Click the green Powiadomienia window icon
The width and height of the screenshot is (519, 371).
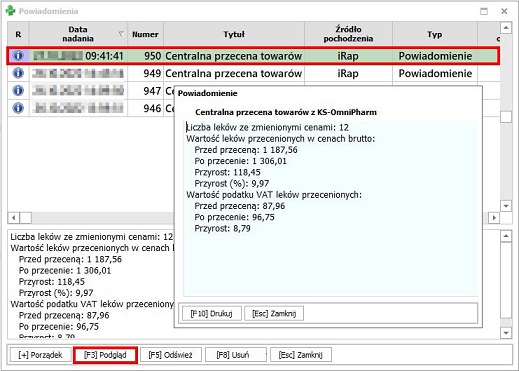tap(10, 11)
